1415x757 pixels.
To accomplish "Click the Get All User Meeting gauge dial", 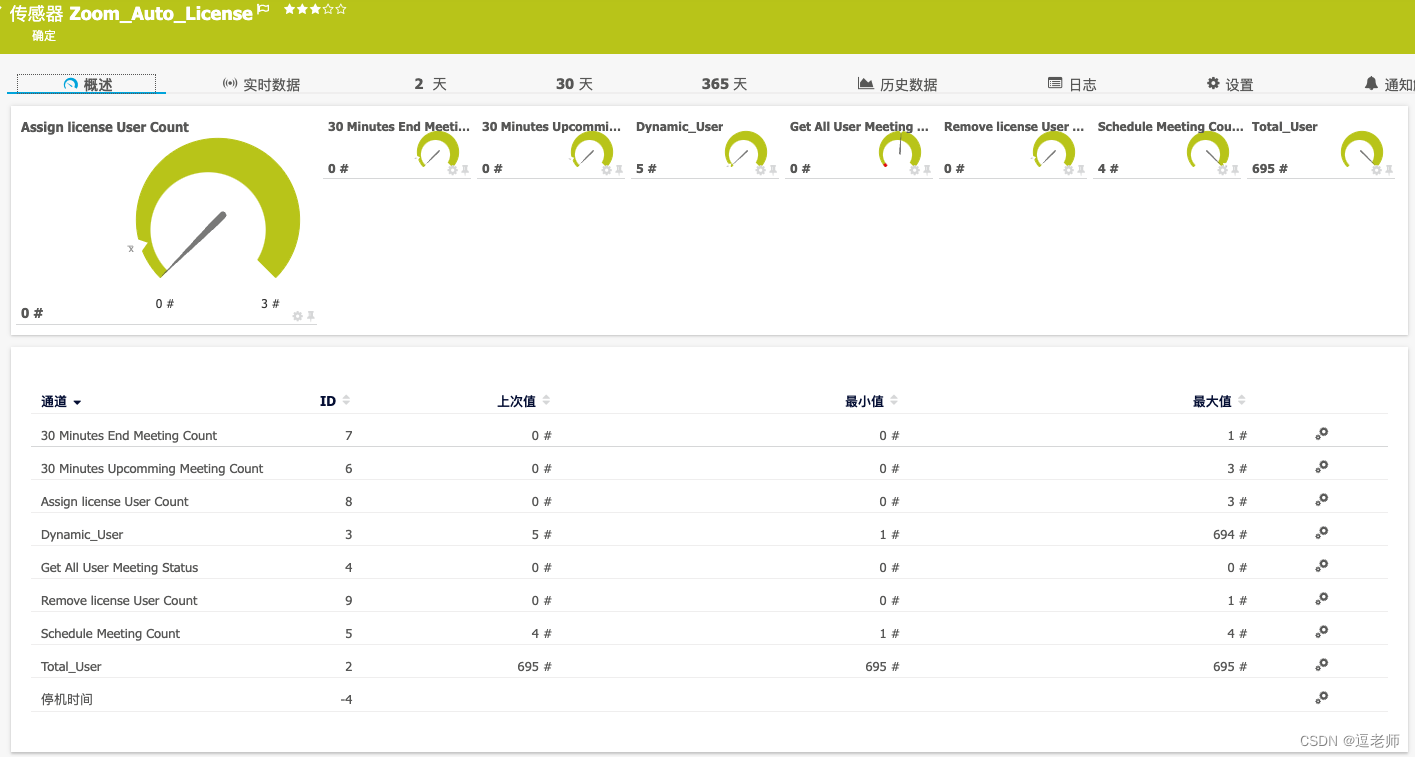I will click(901, 150).
